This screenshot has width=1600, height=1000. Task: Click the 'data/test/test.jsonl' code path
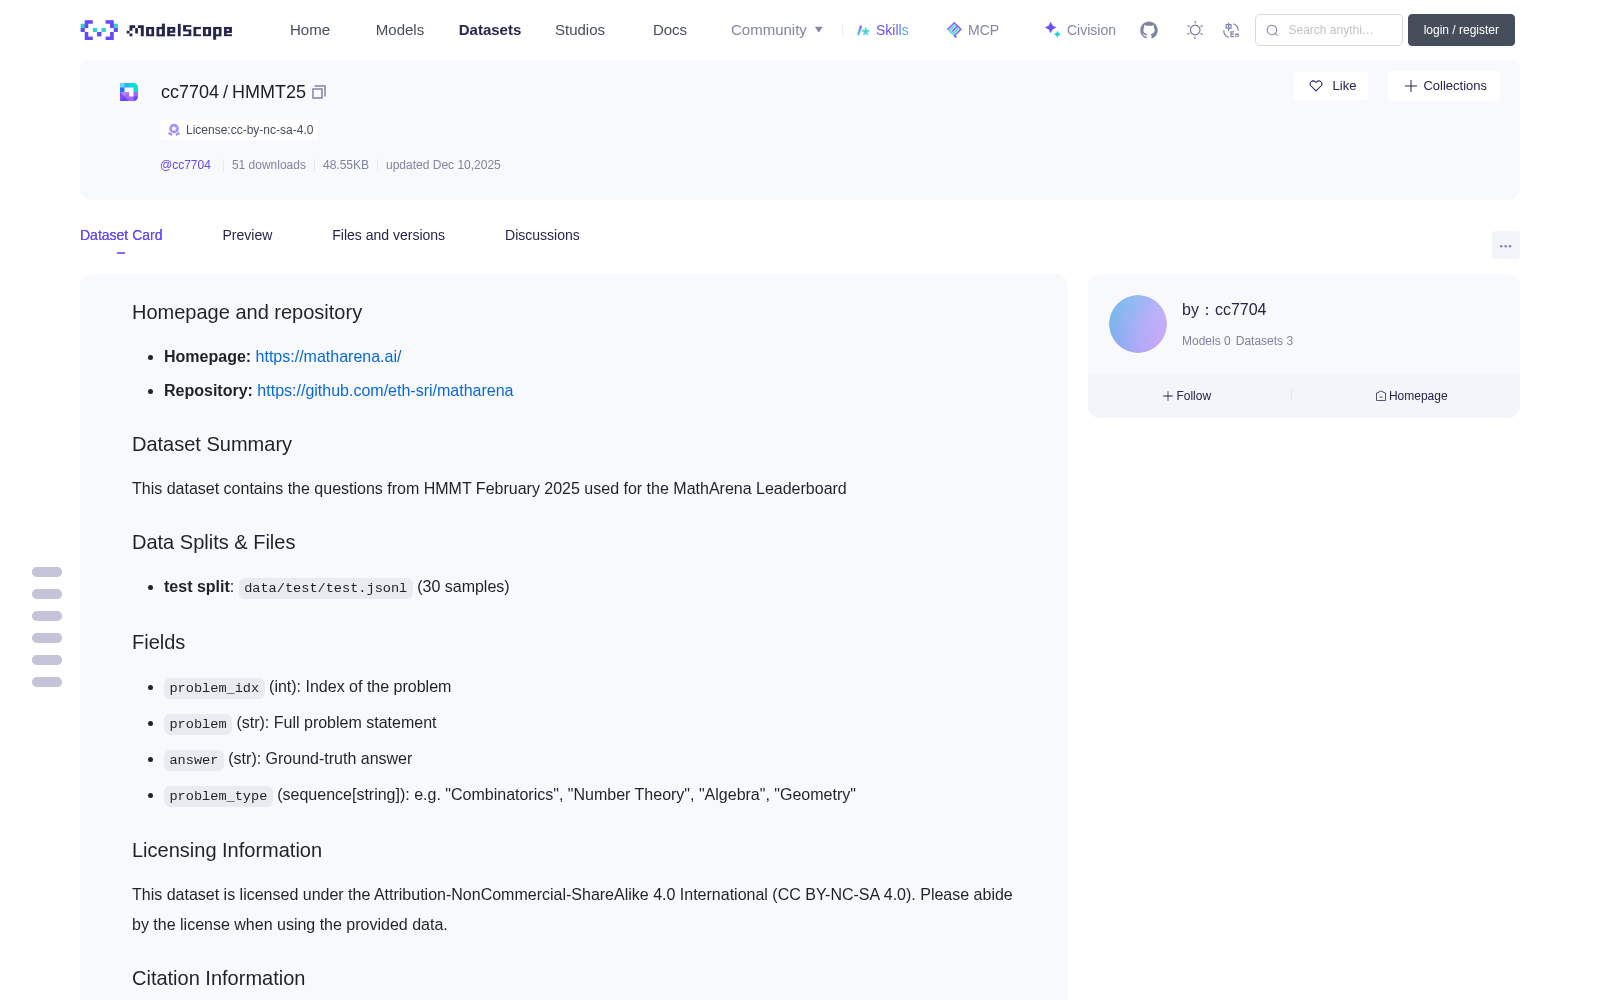(325, 588)
